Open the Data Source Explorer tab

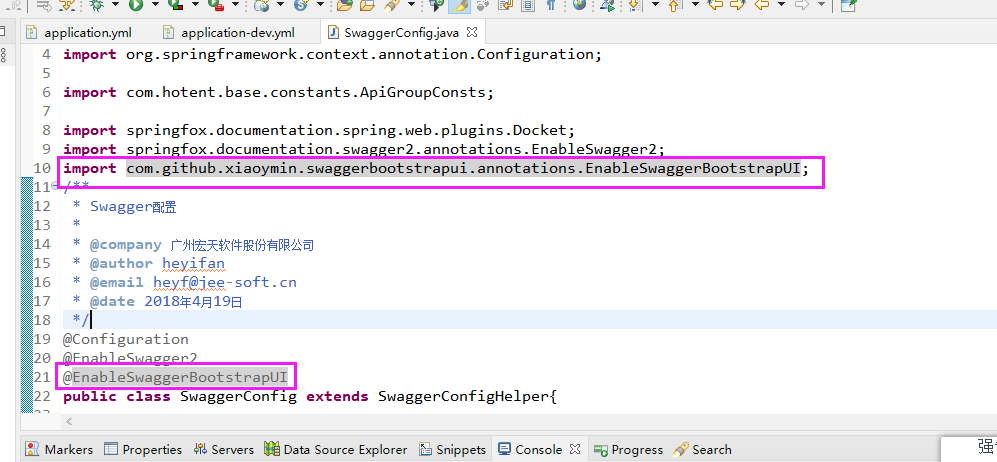click(x=336, y=449)
